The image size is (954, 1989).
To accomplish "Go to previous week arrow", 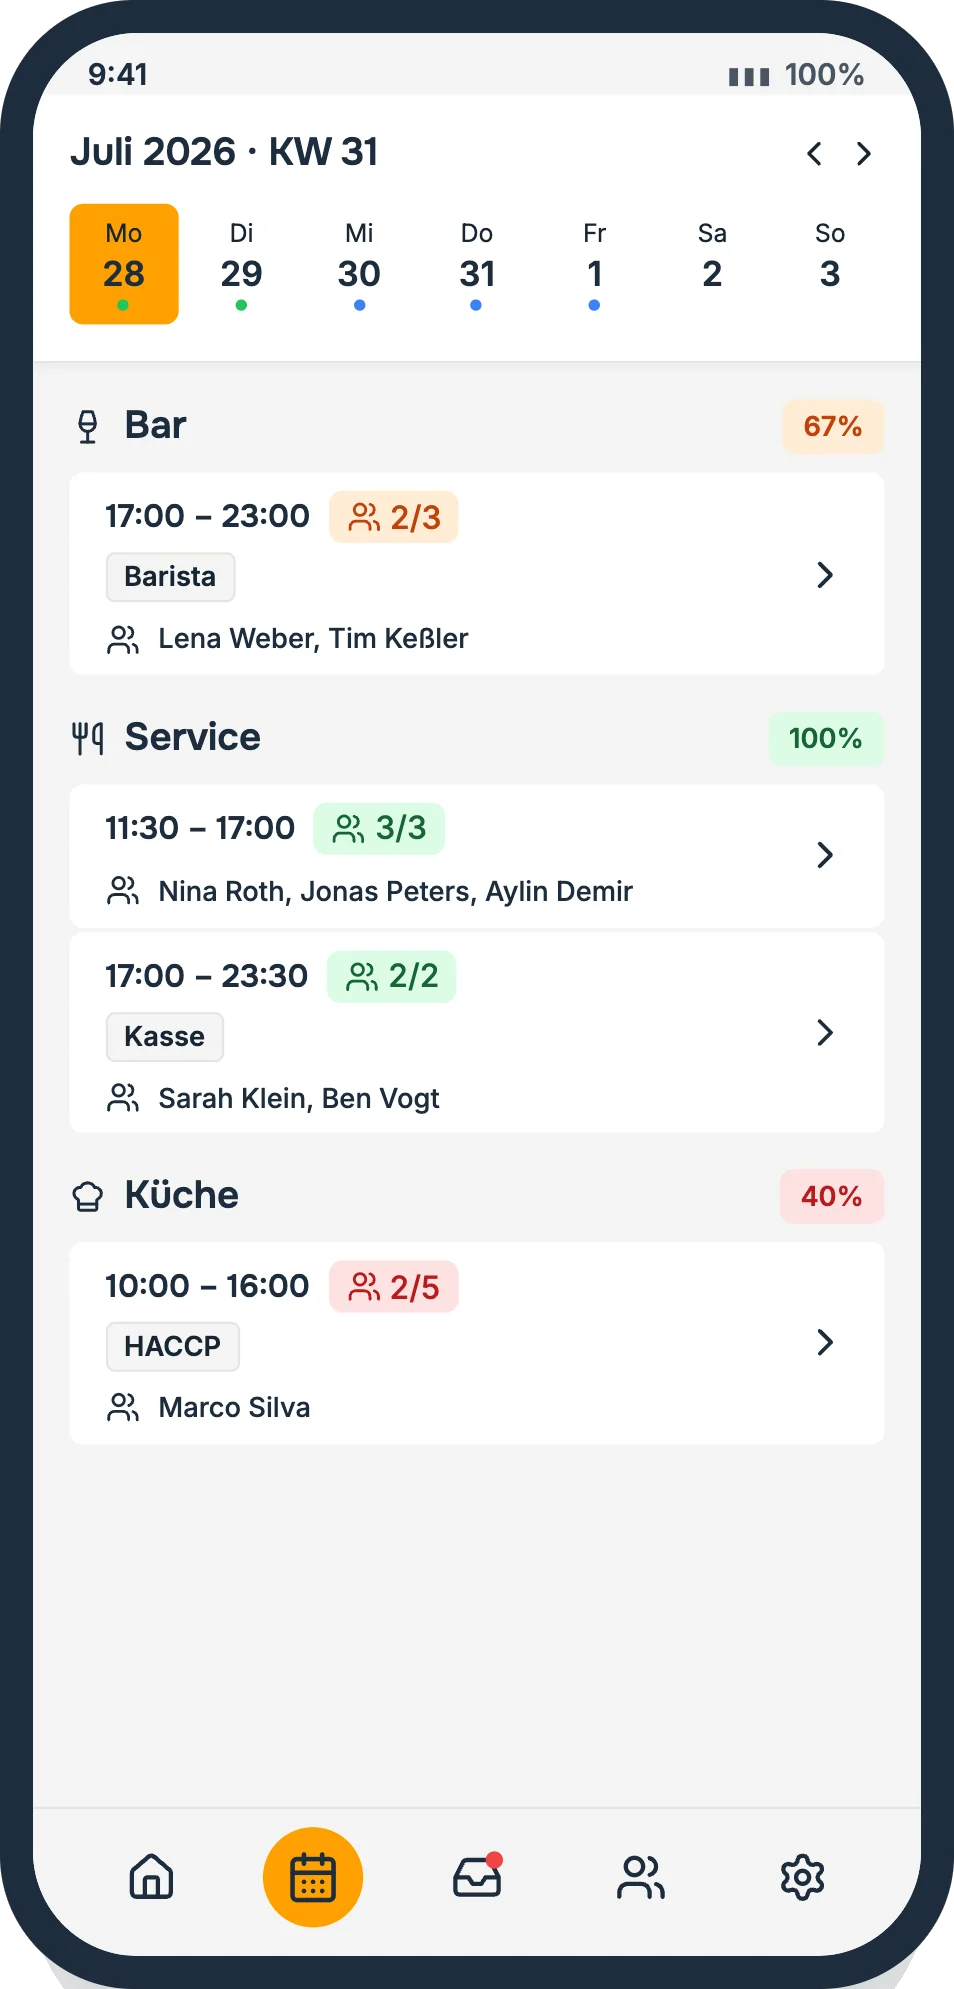I will [815, 153].
